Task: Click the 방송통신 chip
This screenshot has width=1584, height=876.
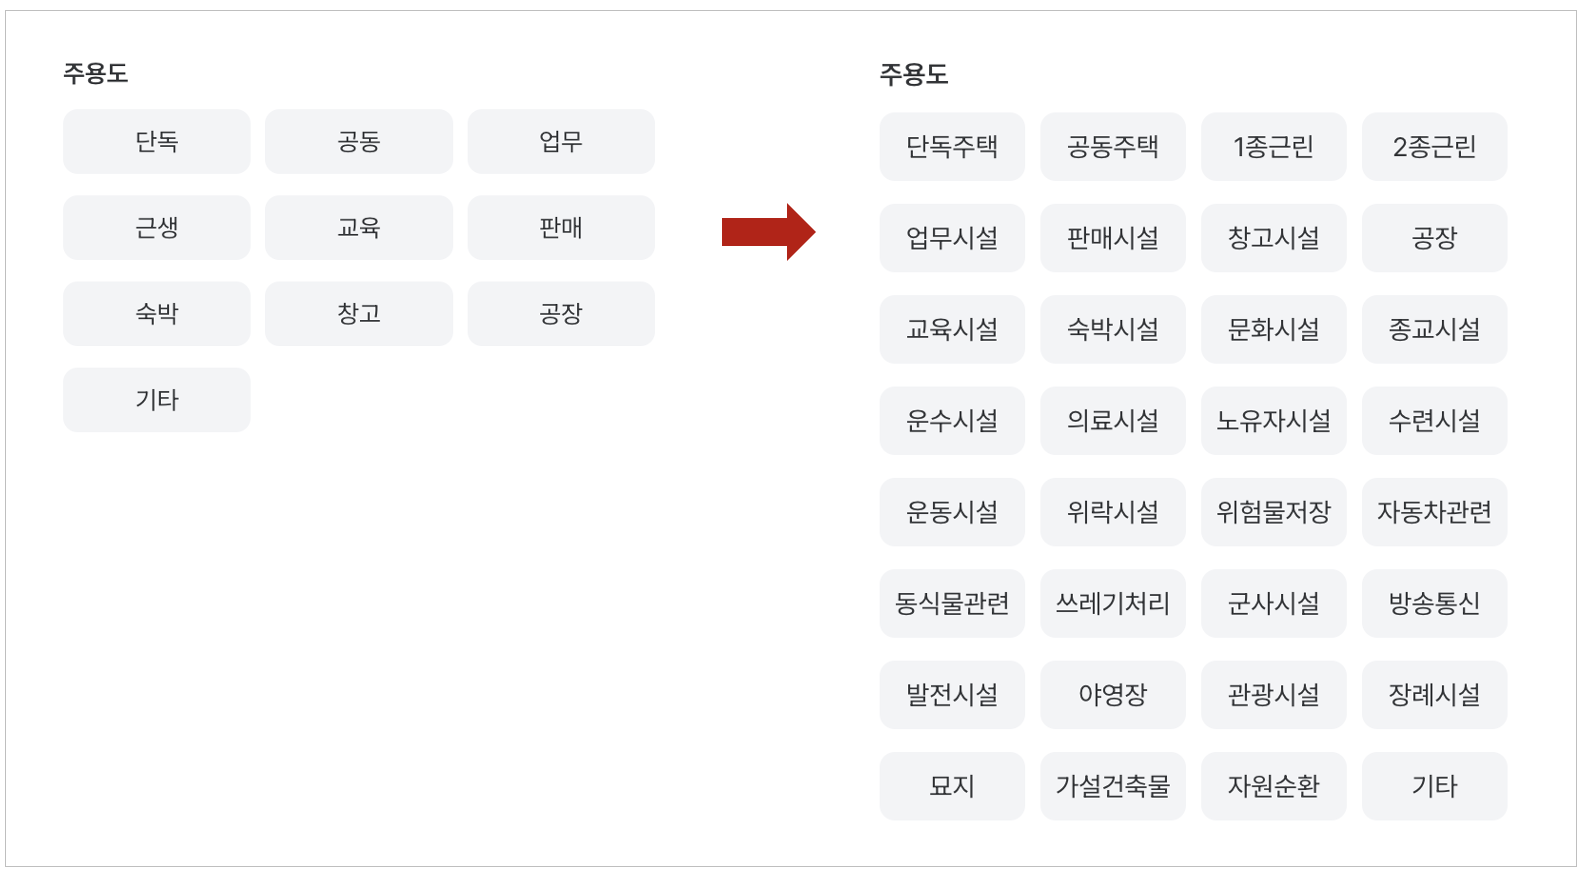Action: [x=1434, y=603]
